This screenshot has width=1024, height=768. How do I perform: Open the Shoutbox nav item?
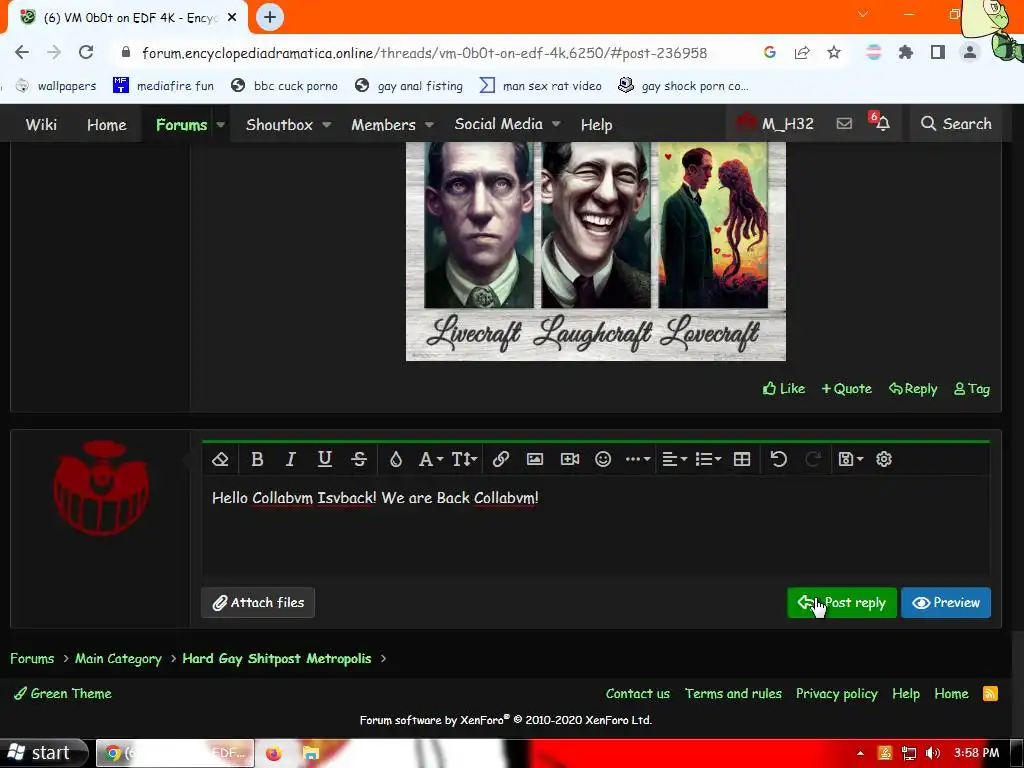pyautogui.click(x=279, y=124)
